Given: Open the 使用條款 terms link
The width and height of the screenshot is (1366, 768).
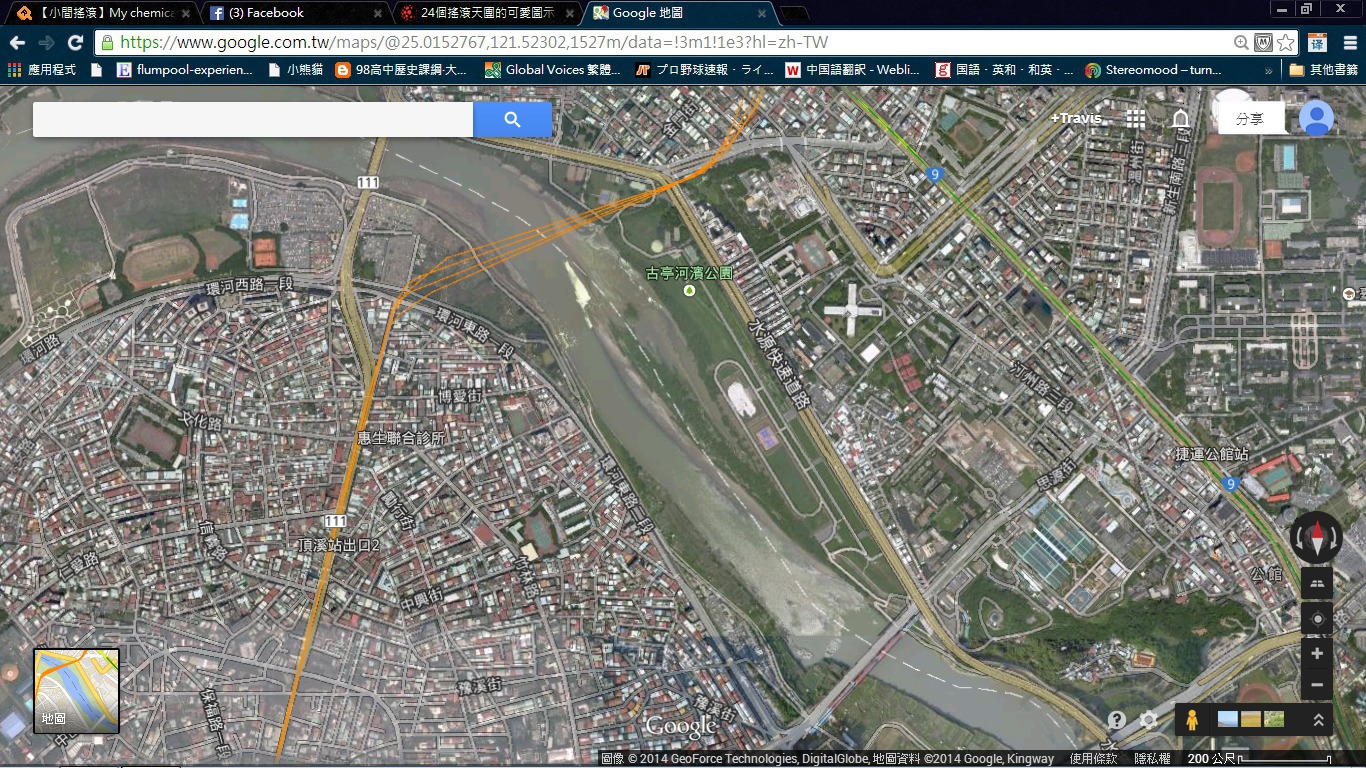Looking at the screenshot, I should click(1093, 759).
